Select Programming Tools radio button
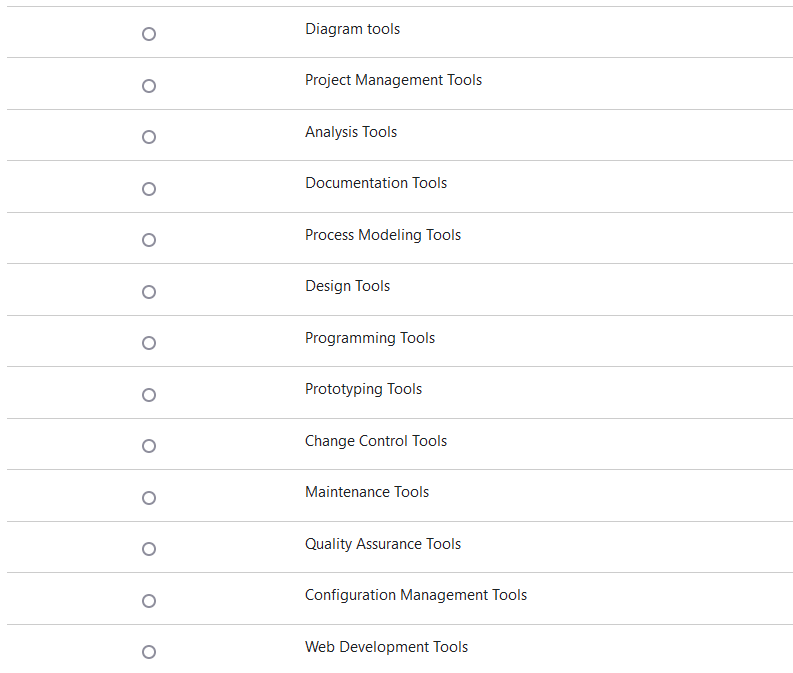793x673 pixels. coord(149,343)
